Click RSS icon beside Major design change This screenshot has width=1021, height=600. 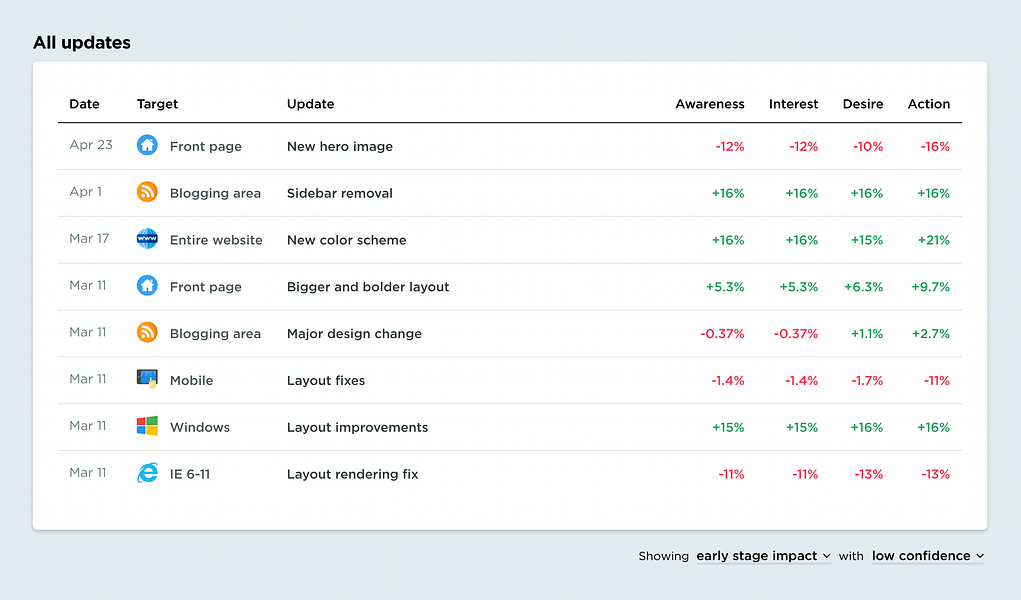147,333
